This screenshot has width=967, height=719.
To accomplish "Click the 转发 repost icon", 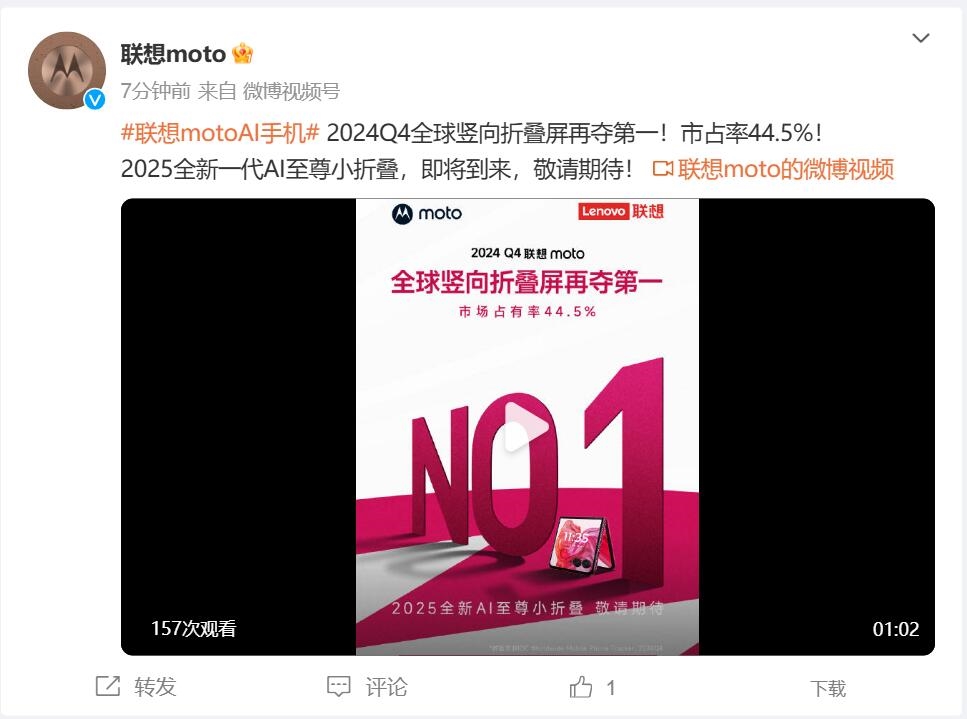I will coord(108,686).
